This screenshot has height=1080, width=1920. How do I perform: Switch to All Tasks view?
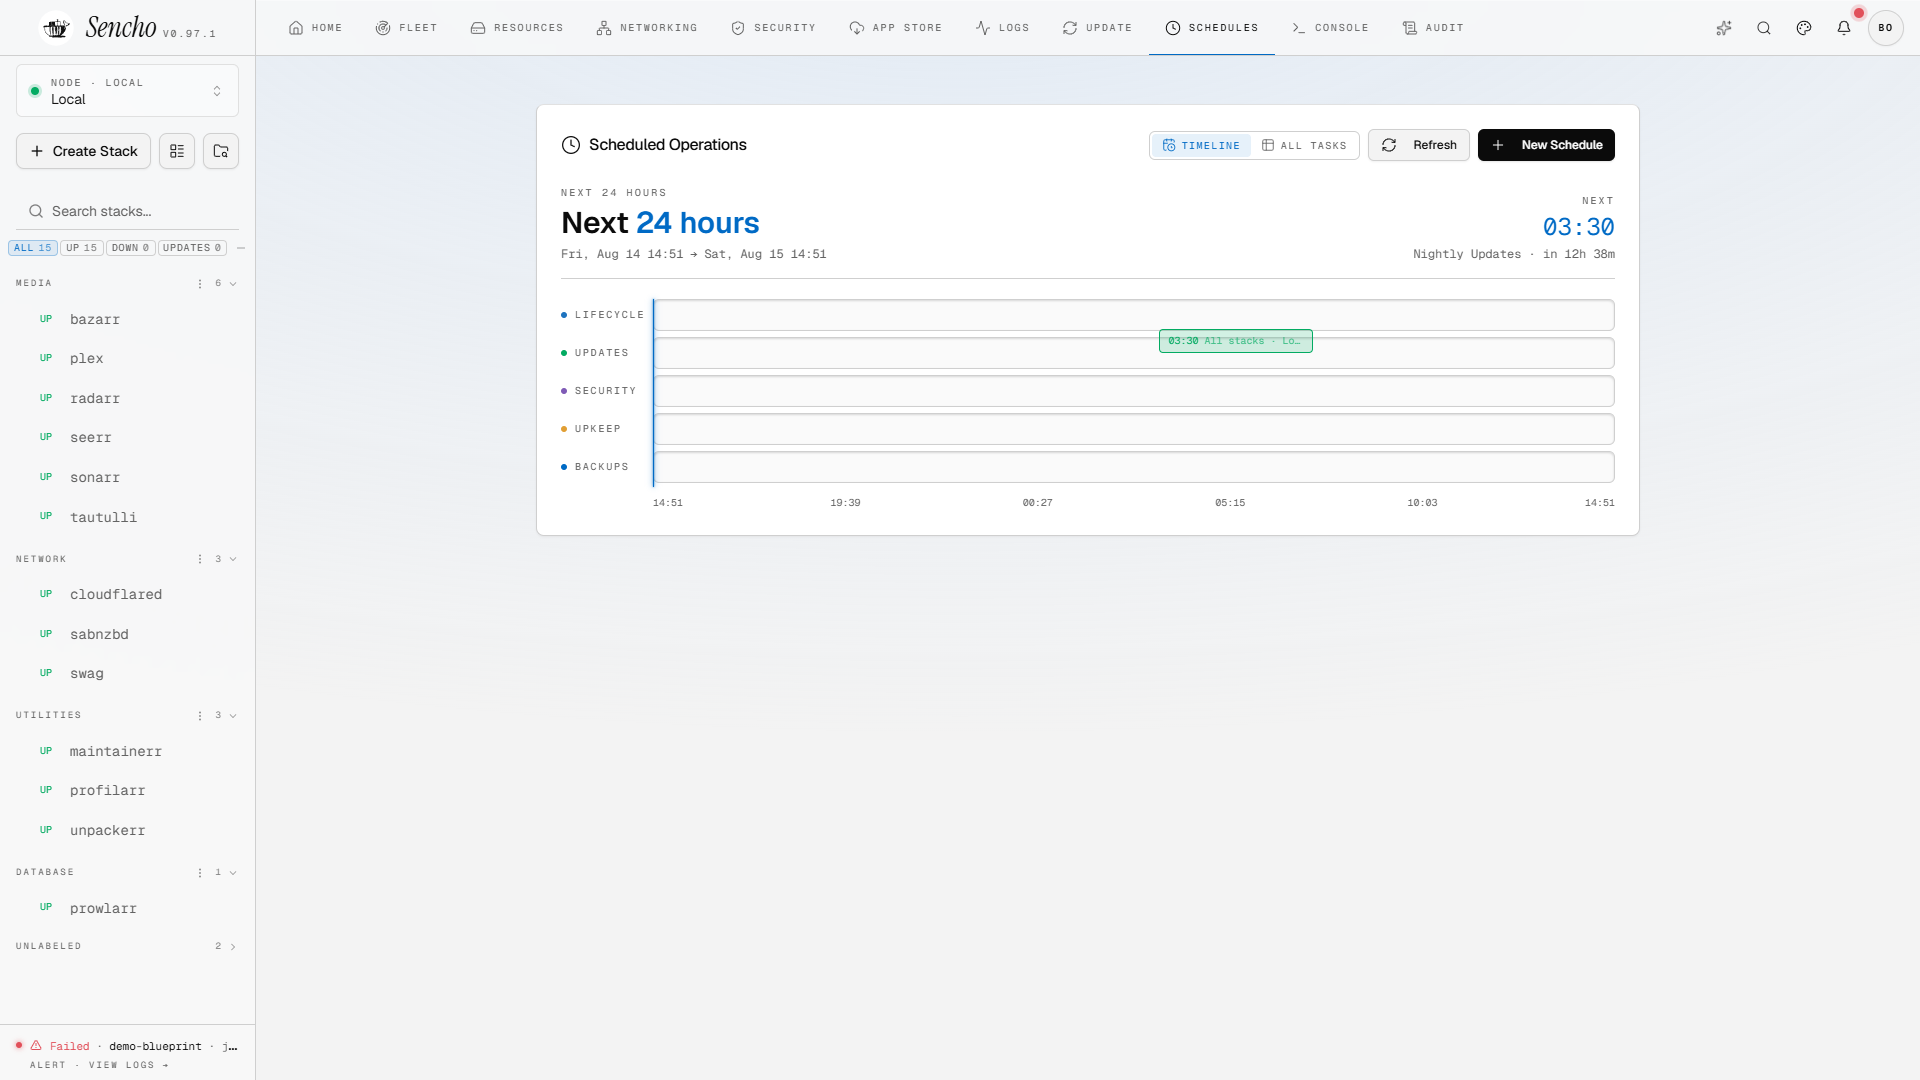pos(1304,146)
